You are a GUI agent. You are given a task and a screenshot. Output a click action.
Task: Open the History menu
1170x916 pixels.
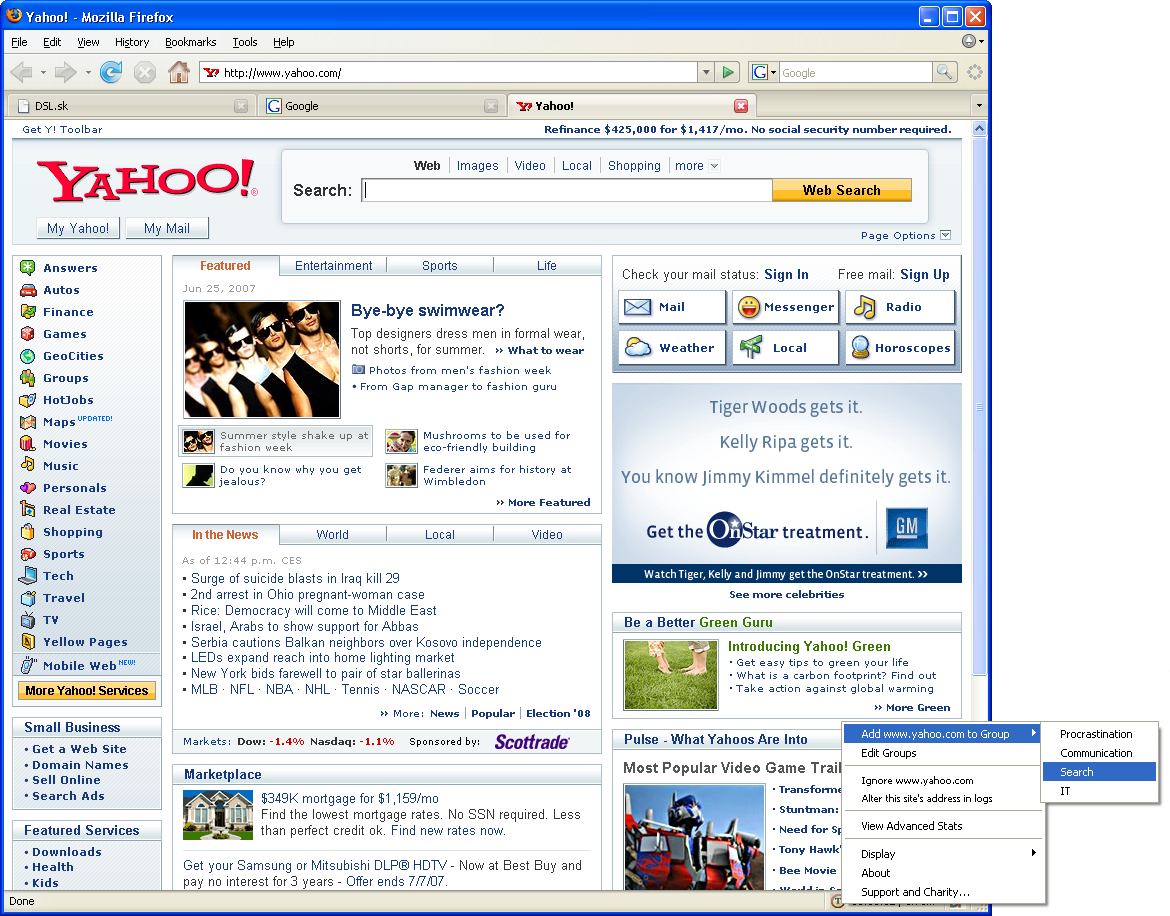[x=131, y=42]
